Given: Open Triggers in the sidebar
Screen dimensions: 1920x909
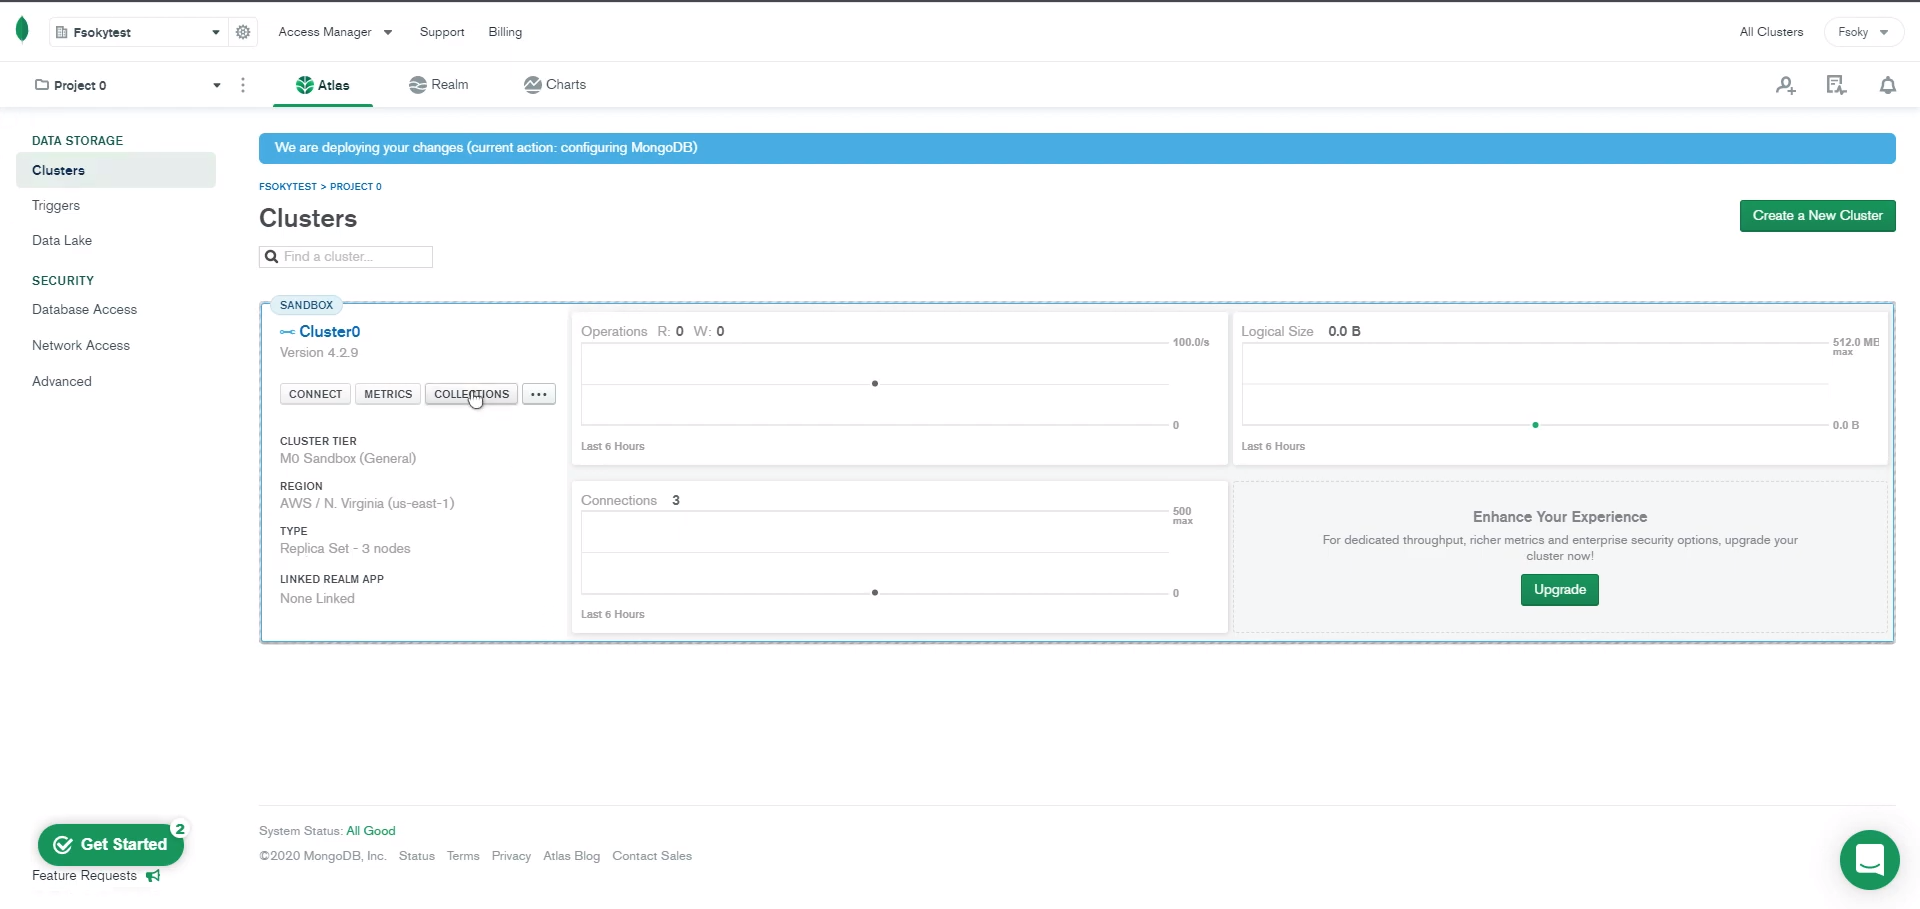Looking at the screenshot, I should (x=56, y=206).
